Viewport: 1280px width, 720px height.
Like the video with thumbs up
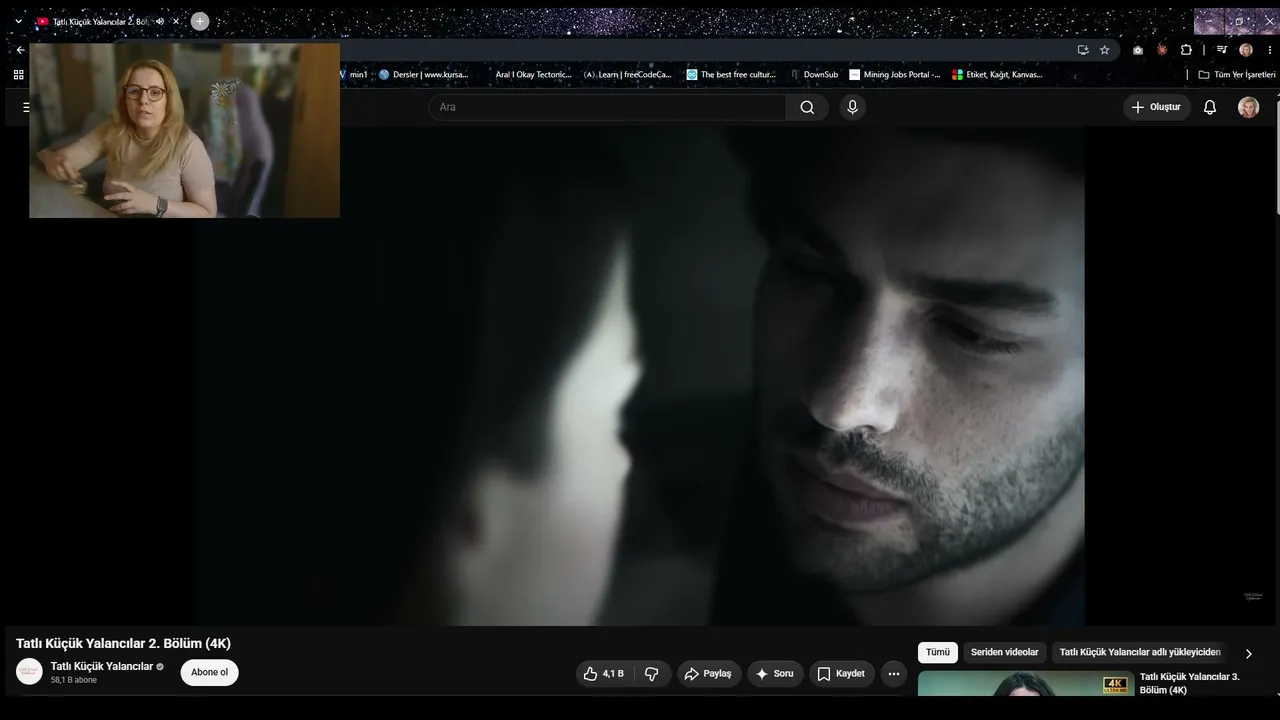604,674
